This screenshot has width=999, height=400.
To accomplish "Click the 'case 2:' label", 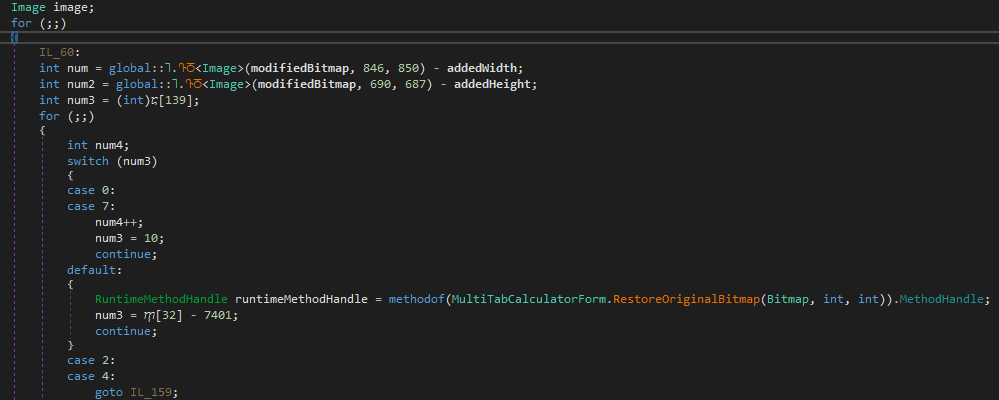I will 91,361.
